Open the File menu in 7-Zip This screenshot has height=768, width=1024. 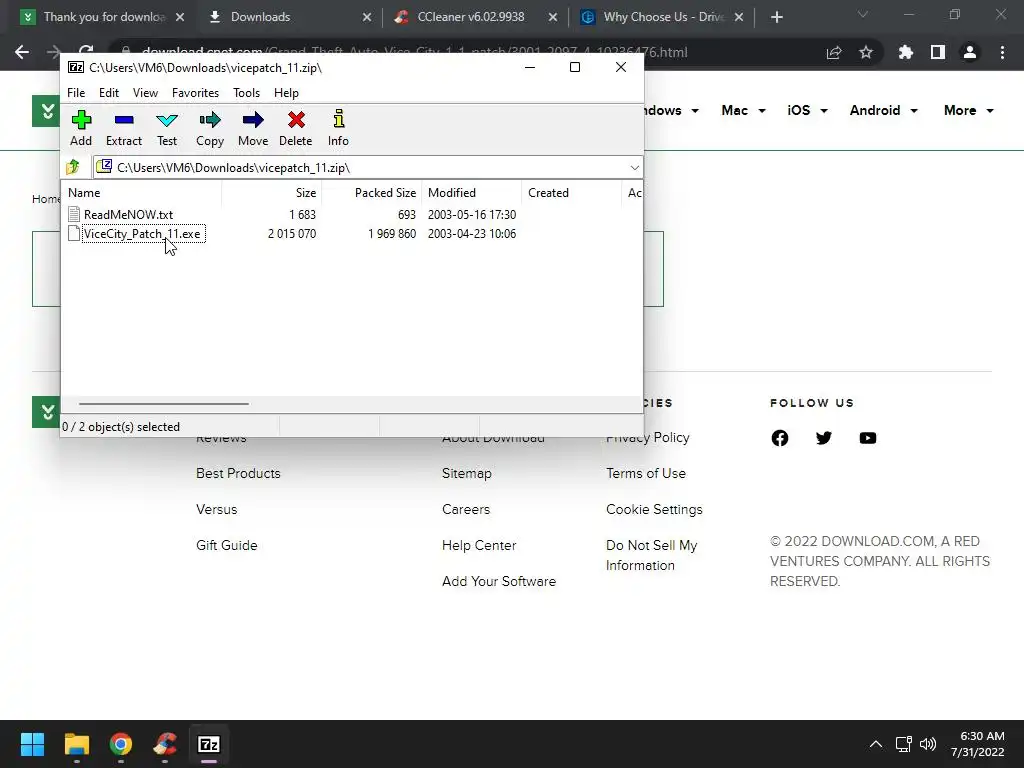tap(76, 93)
